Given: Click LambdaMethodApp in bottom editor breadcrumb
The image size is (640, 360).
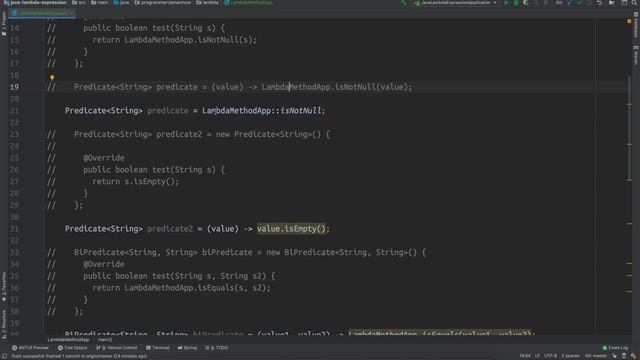Looking at the screenshot, I should pos(68,340).
